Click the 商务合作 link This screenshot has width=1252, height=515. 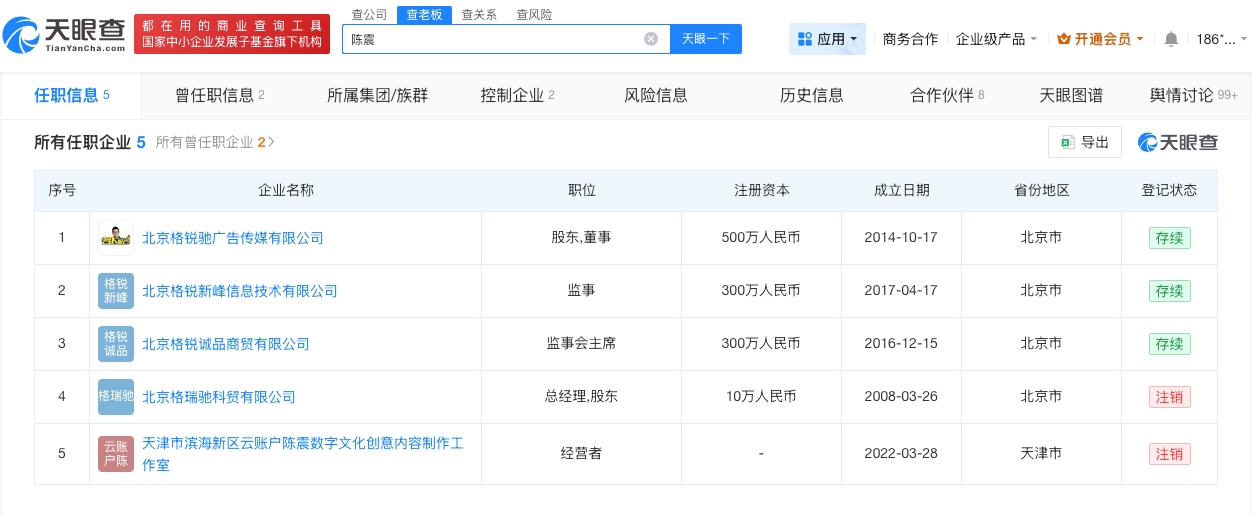(910, 39)
